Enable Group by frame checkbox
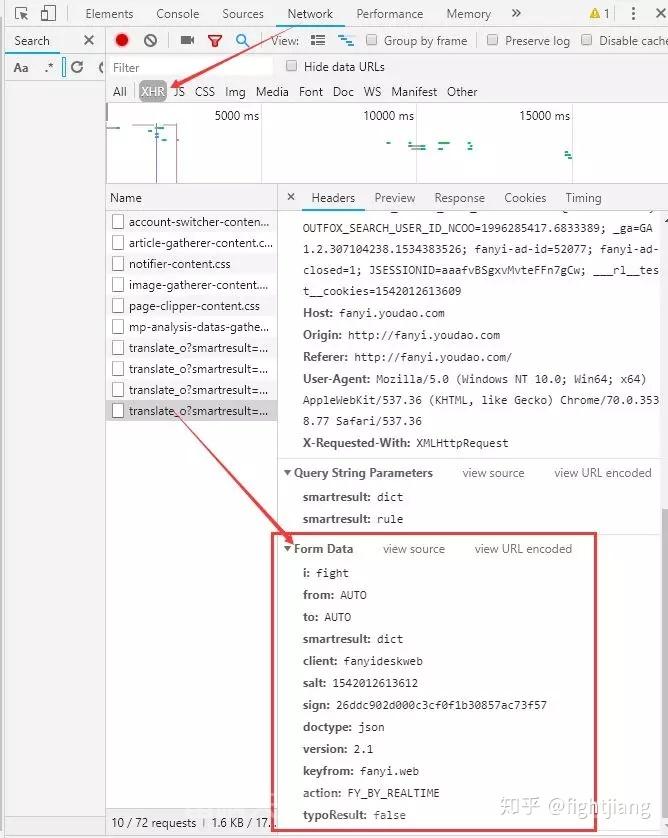The height and width of the screenshot is (838, 668). click(371, 40)
